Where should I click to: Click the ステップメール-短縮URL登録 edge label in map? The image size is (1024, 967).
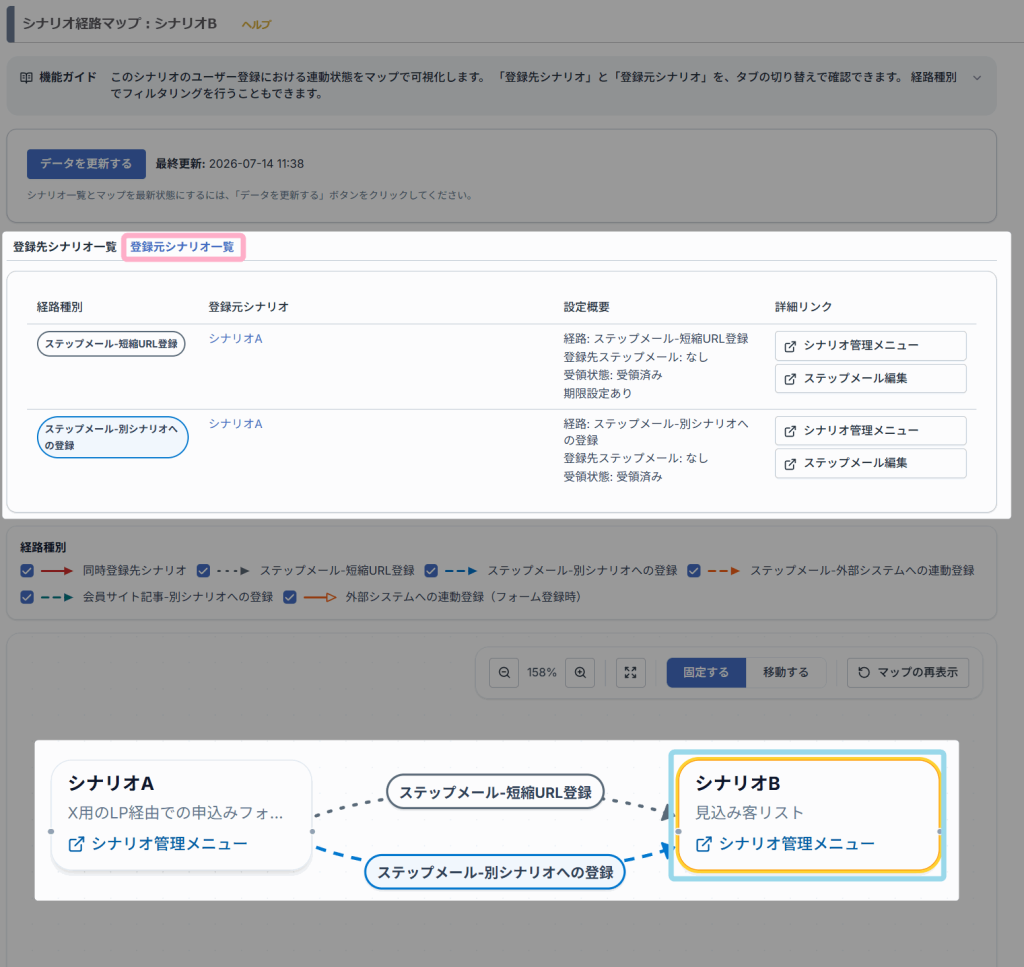point(495,792)
